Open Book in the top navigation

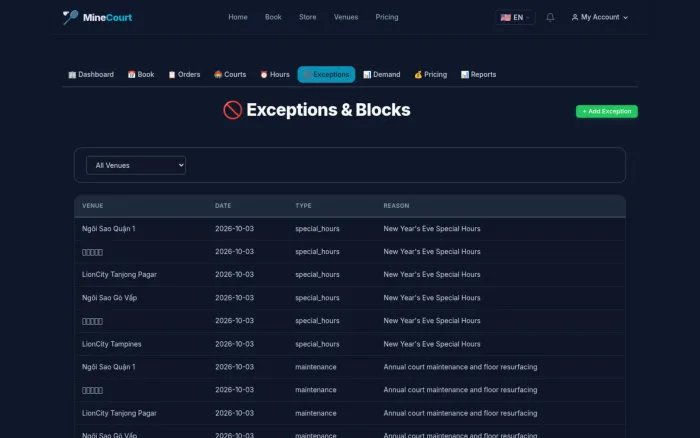pos(273,17)
